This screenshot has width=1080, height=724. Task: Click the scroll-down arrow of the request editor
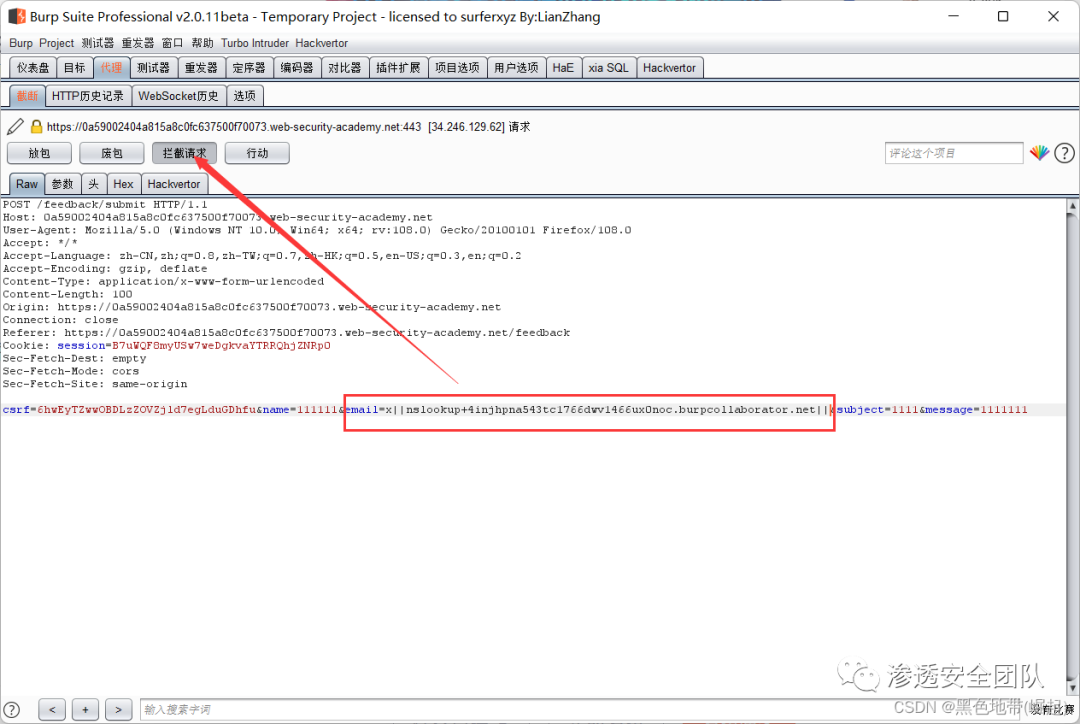(x=1072, y=688)
